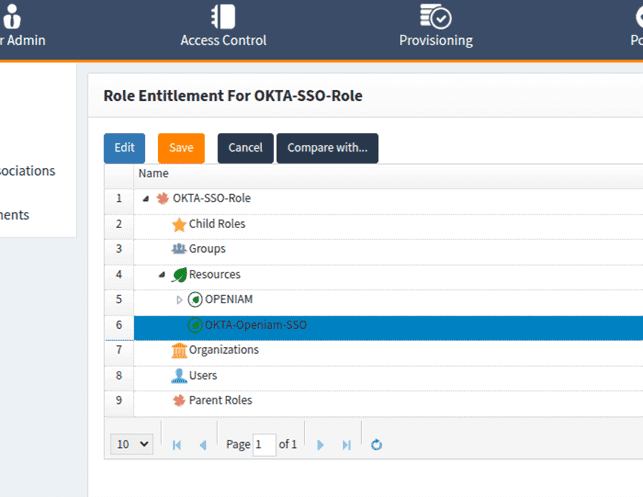Expand the OPENIAM resource node
Image resolution: width=643 pixels, height=497 pixels.
(179, 300)
